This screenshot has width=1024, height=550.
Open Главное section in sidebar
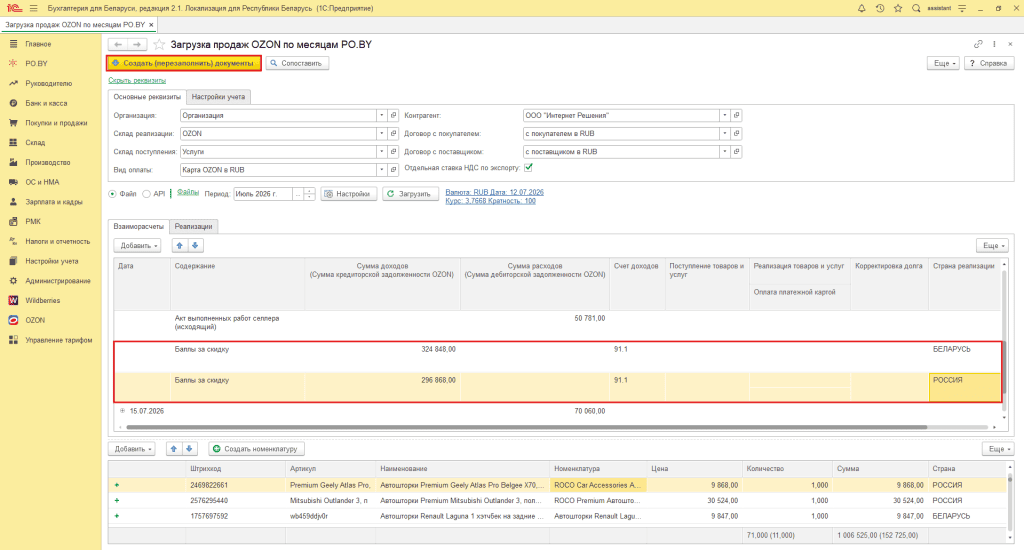[38, 44]
